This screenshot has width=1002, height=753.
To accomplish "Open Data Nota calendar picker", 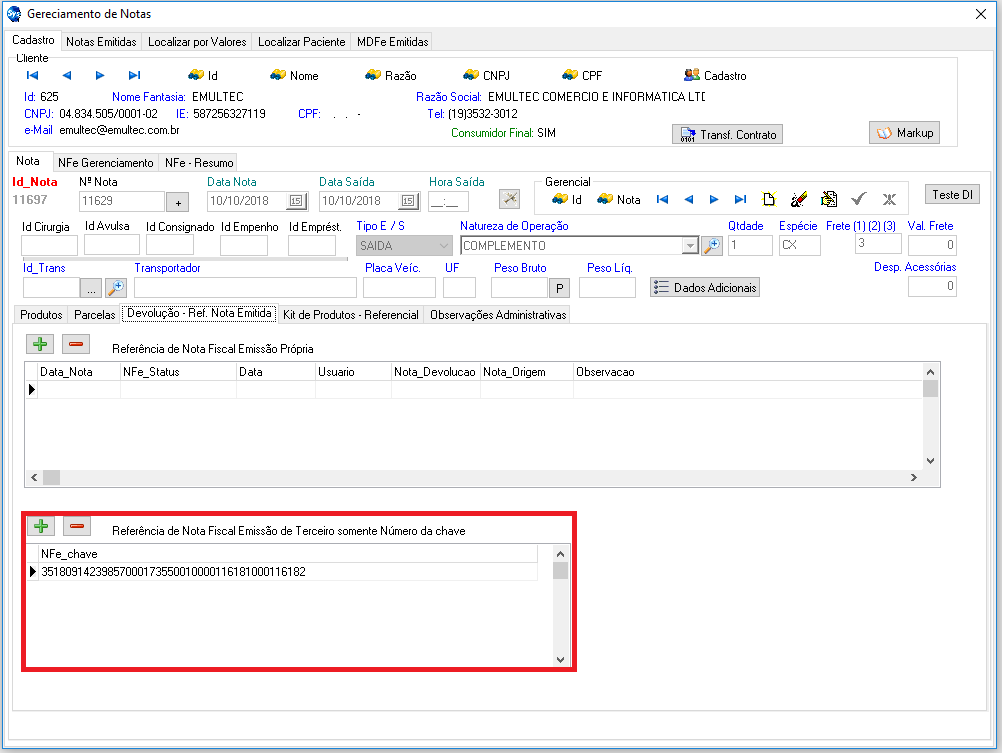I will [x=295, y=201].
